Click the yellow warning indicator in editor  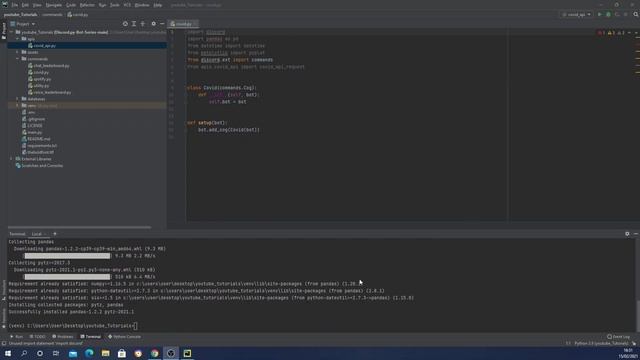[x=611, y=33]
